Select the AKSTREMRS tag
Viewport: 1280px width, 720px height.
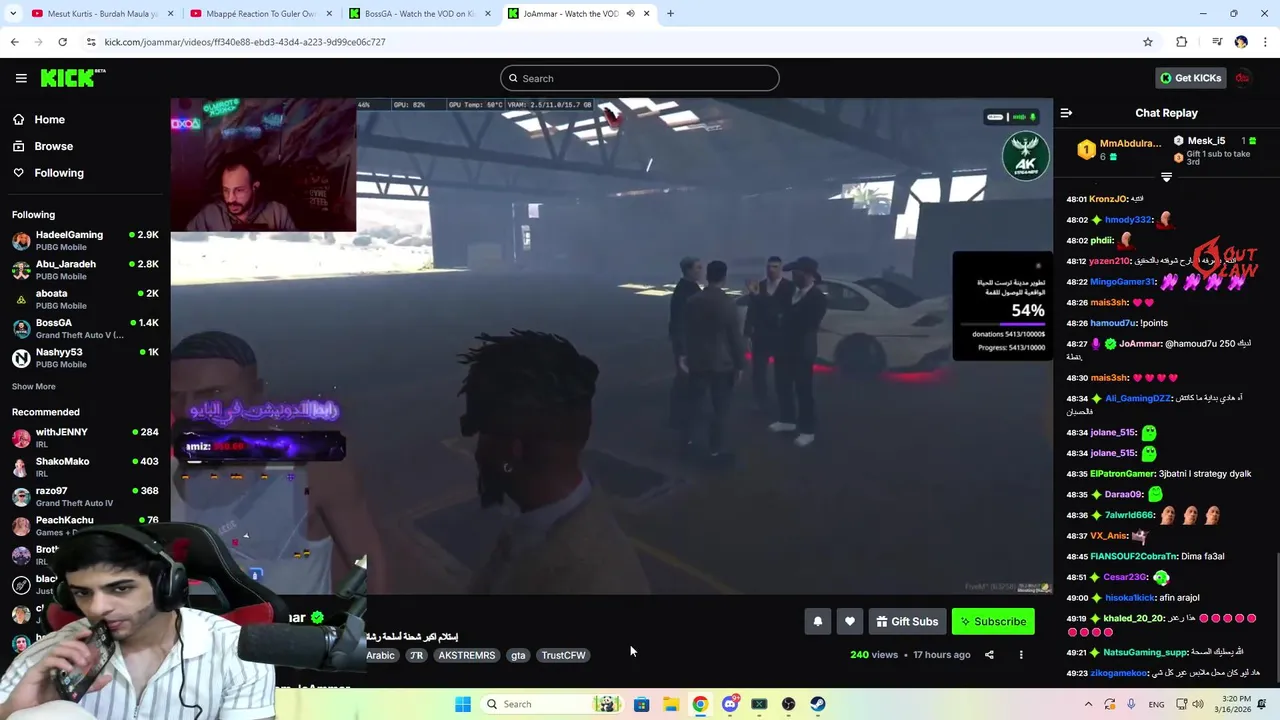coord(466,655)
